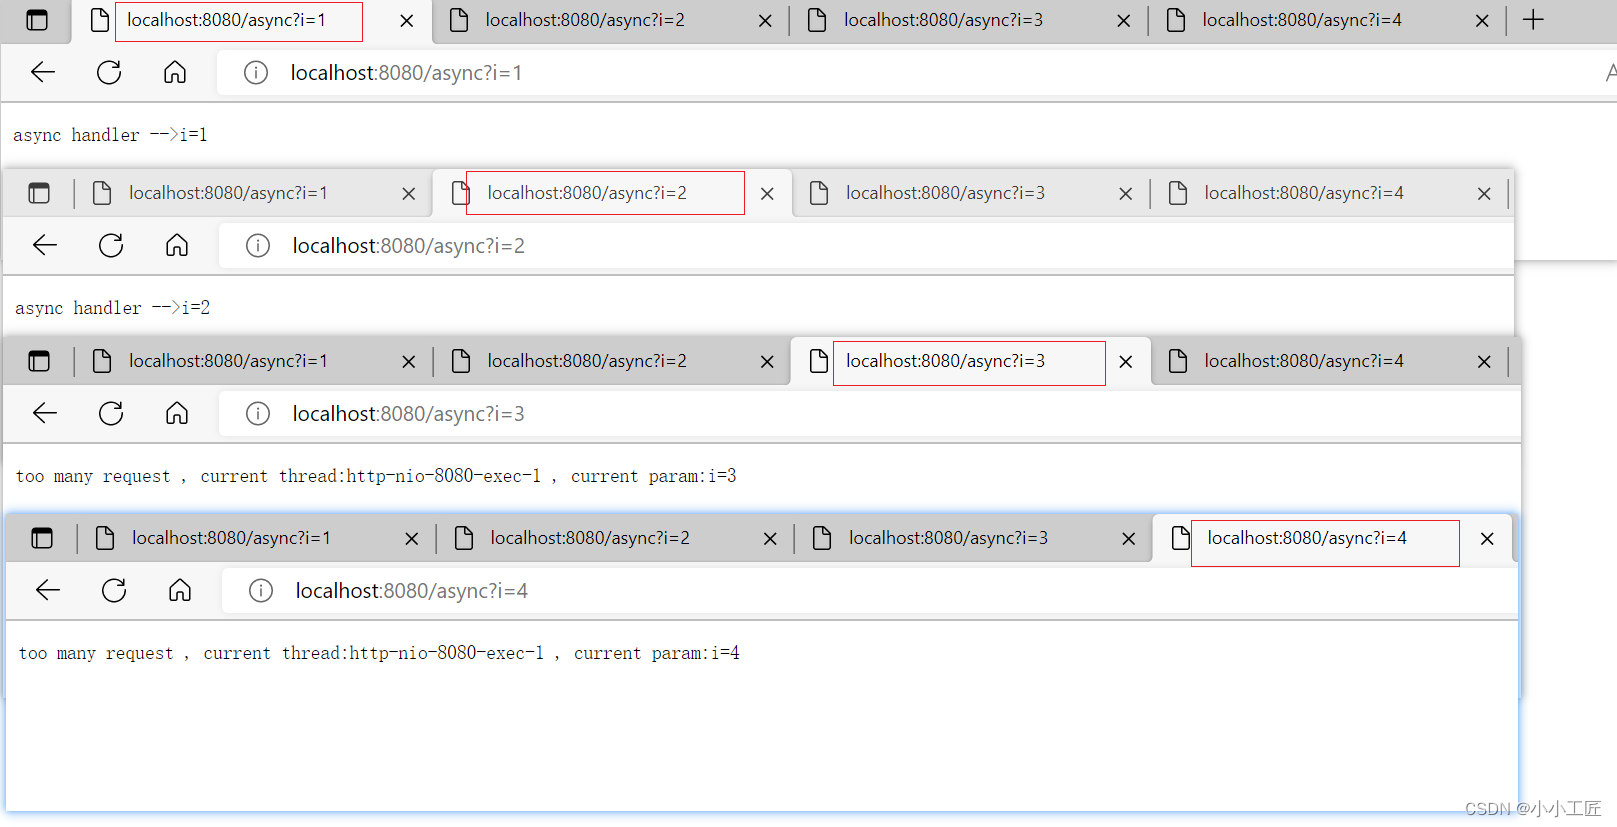Click home icon in window addressed async?i=1
Screen dimensions: 1617x827
pyautogui.click(x=175, y=72)
